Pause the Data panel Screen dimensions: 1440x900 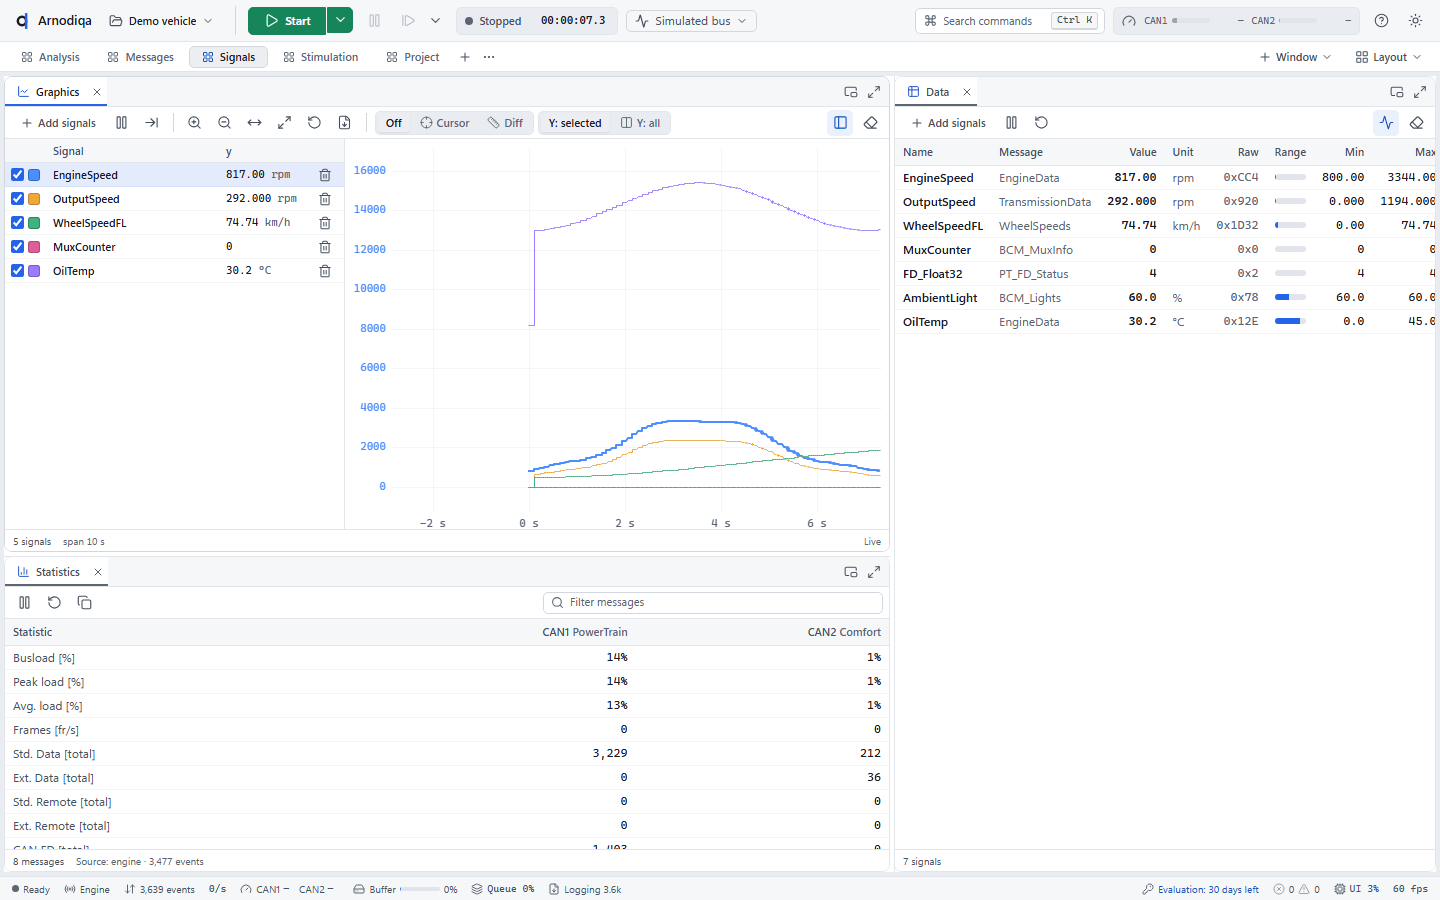pos(1012,123)
